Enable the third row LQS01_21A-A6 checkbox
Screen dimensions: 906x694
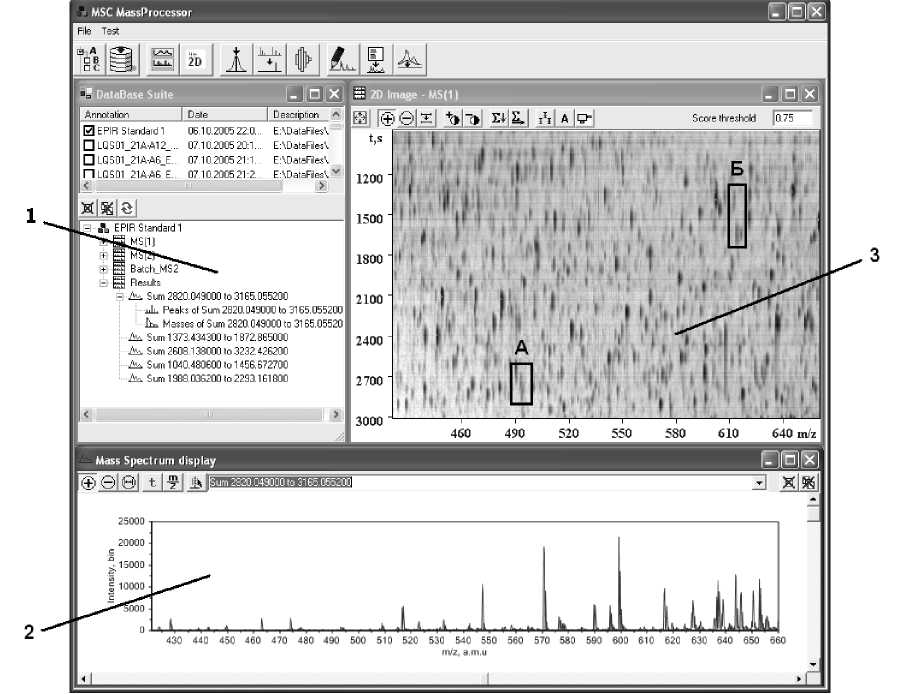point(90,159)
